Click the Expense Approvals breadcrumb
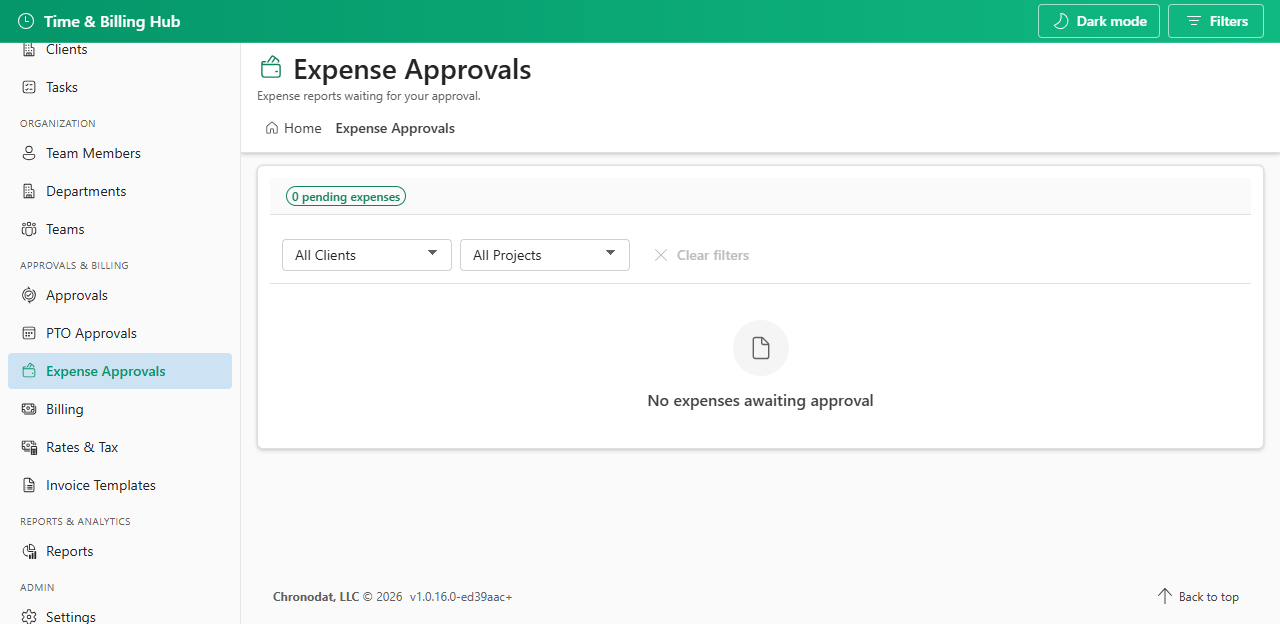Image resolution: width=1280 pixels, height=624 pixels. [395, 128]
